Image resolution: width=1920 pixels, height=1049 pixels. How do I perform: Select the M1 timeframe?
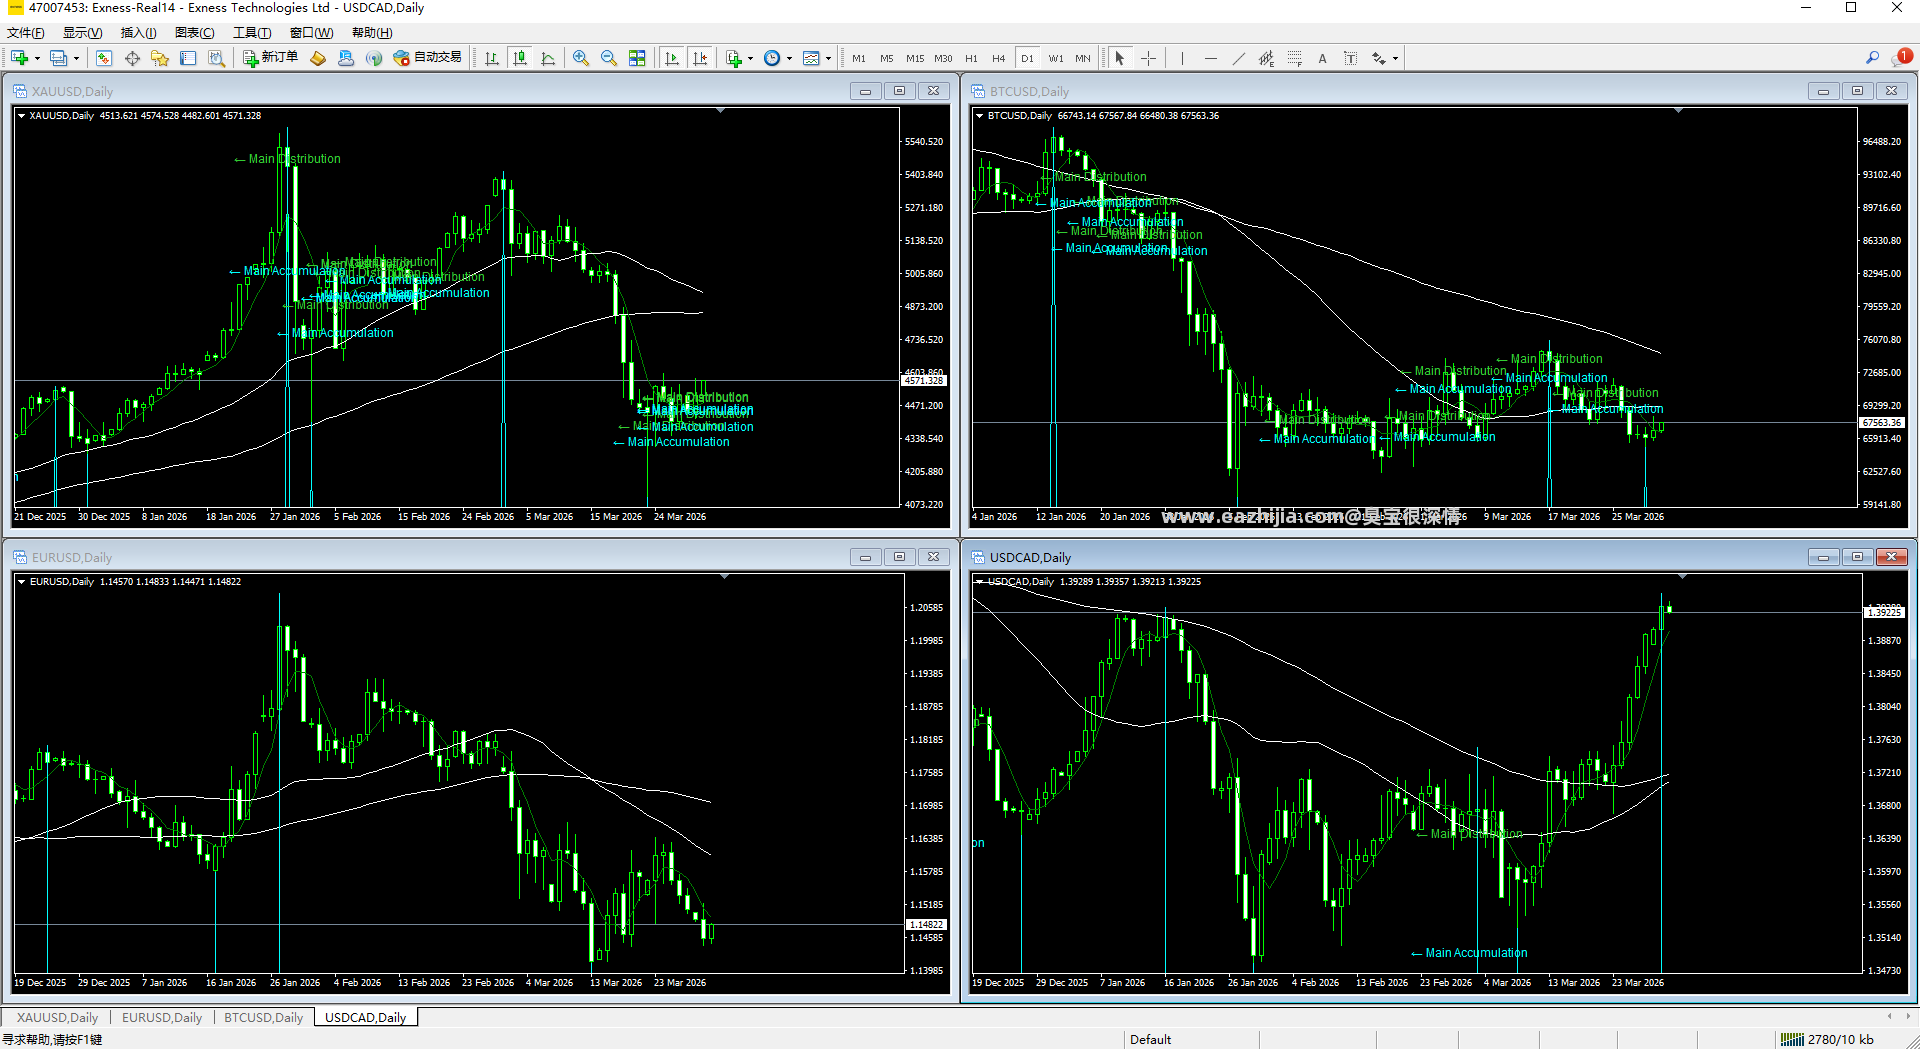[x=859, y=58]
